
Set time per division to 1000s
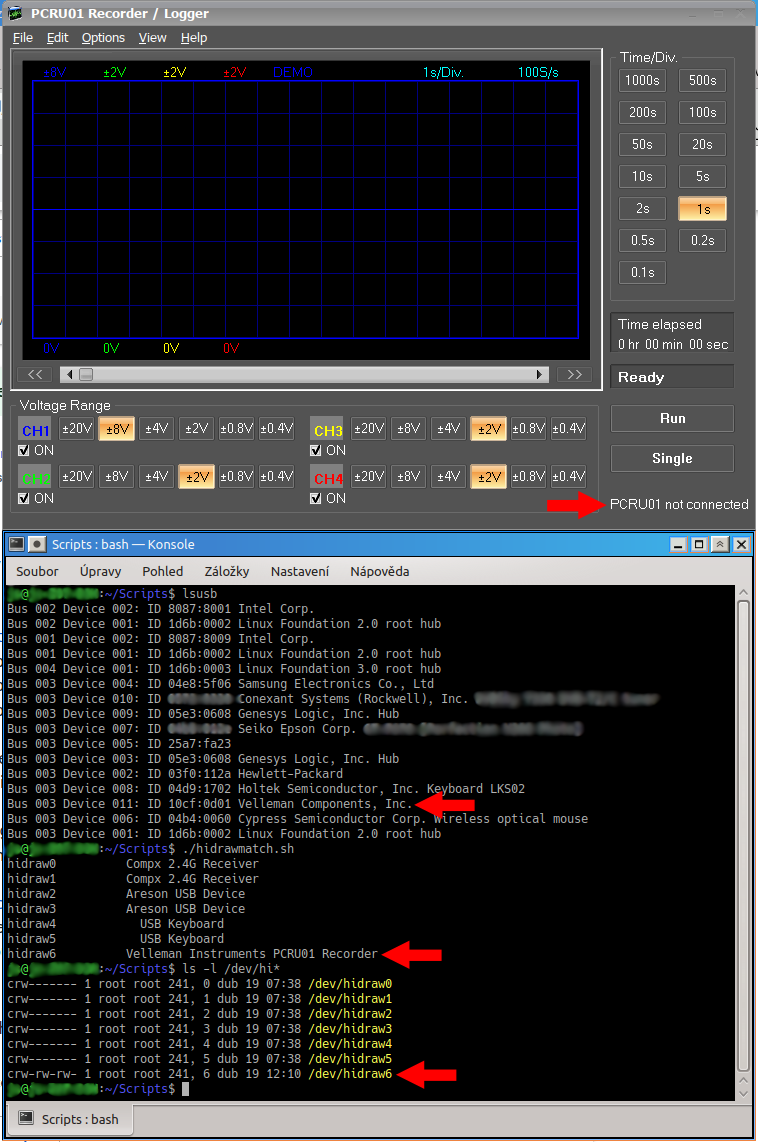pos(642,80)
